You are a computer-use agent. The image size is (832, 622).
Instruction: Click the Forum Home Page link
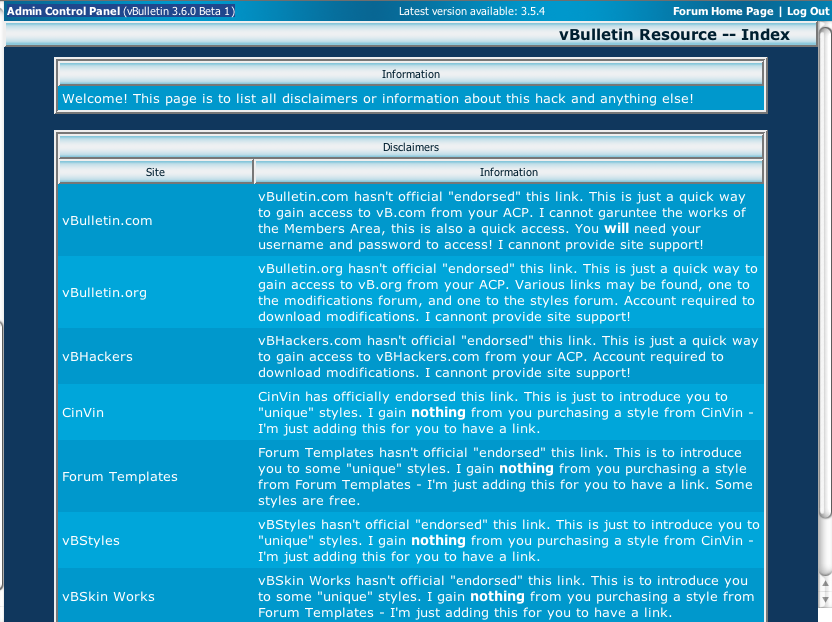tap(722, 11)
